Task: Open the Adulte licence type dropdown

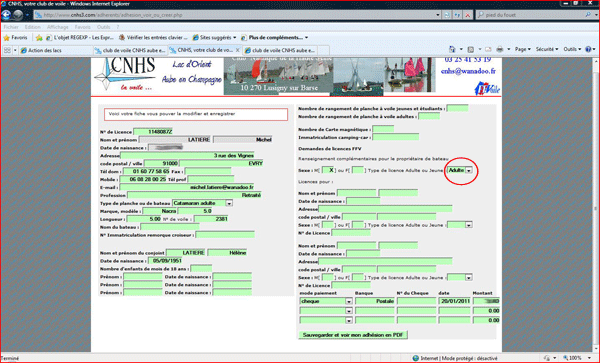Action: pyautogui.click(x=460, y=170)
